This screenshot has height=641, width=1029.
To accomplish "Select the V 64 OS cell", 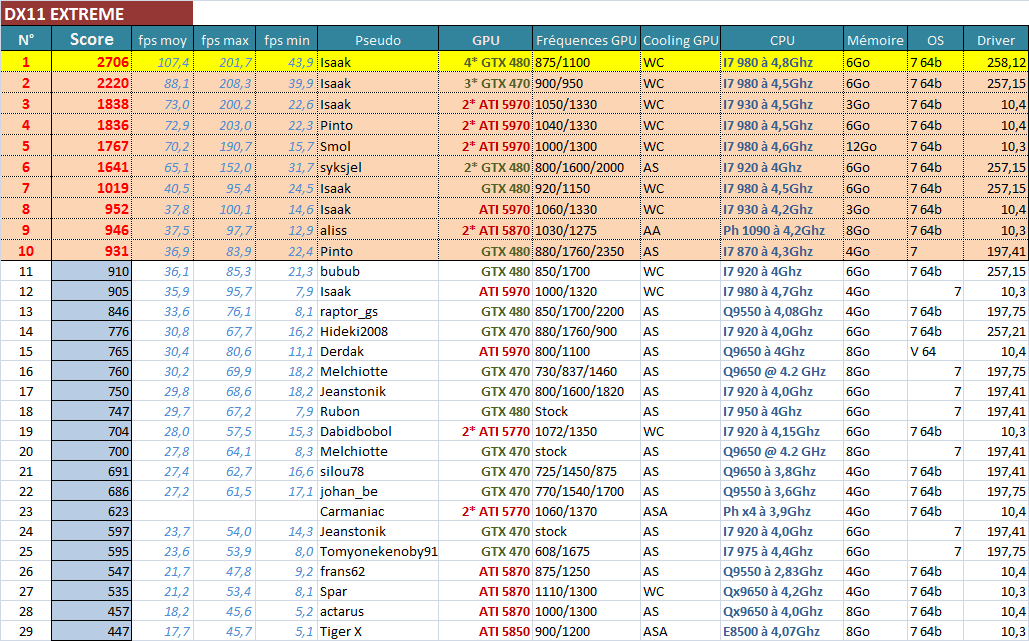I will click(x=936, y=351).
